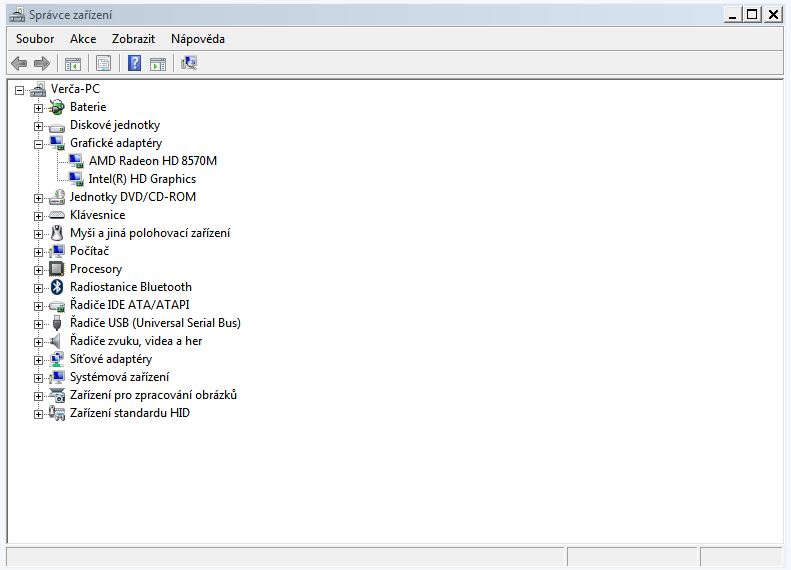Expand the Řadiče zvuku, videa a her node

click(38, 342)
